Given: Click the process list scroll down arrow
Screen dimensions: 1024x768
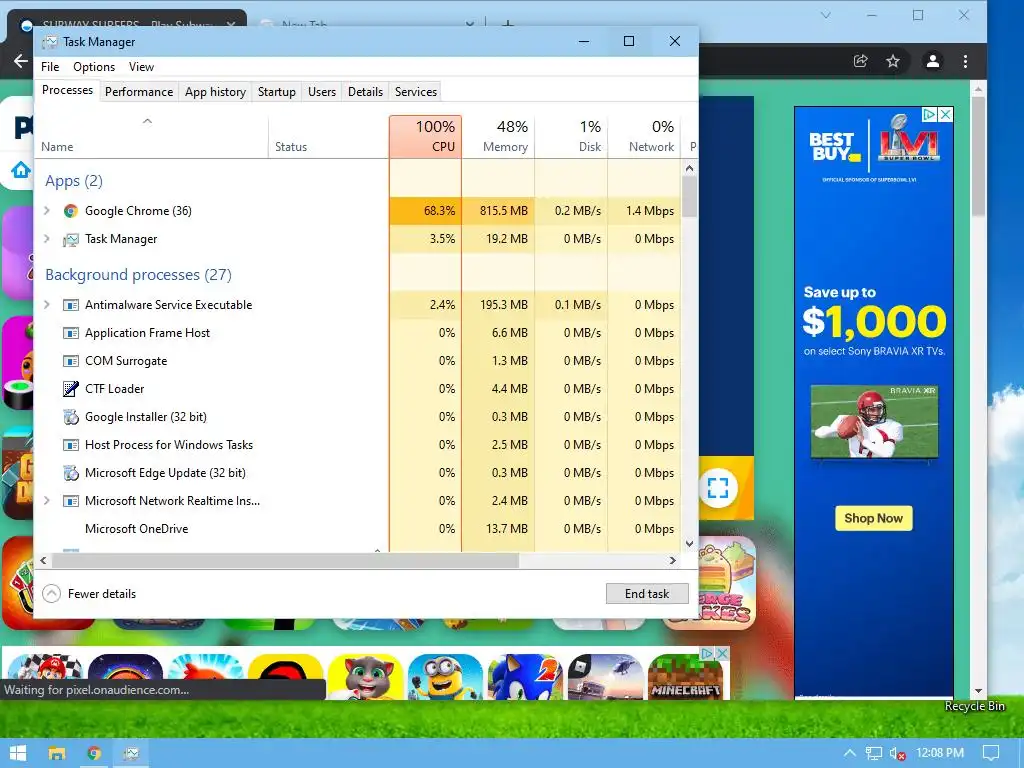Looking at the screenshot, I should (690, 544).
